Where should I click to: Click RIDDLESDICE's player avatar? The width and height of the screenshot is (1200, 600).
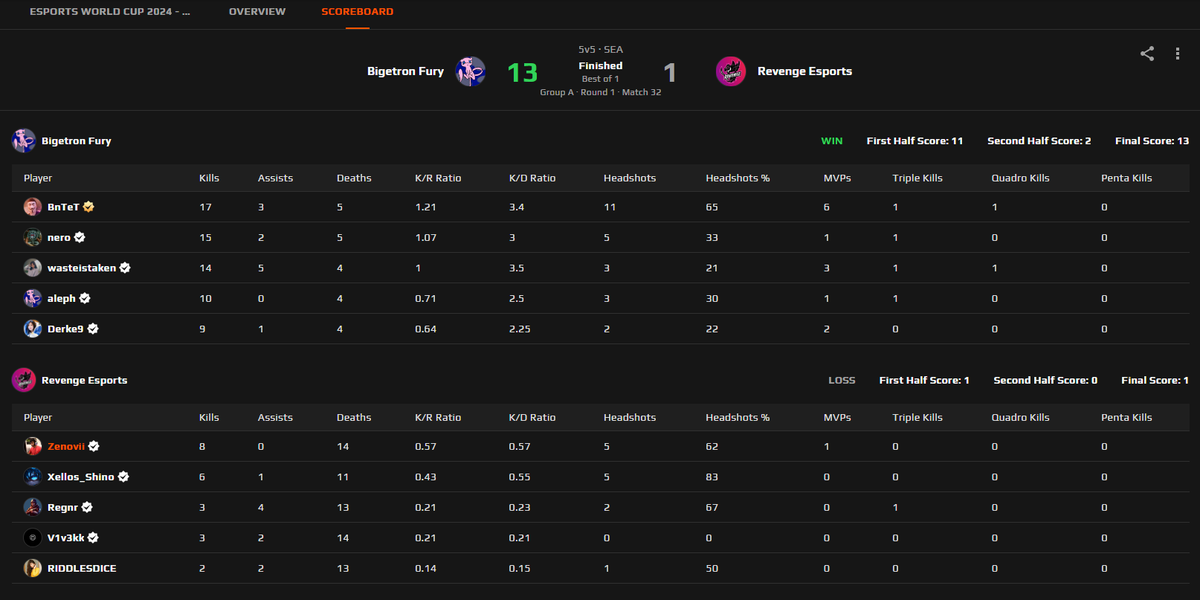point(30,568)
